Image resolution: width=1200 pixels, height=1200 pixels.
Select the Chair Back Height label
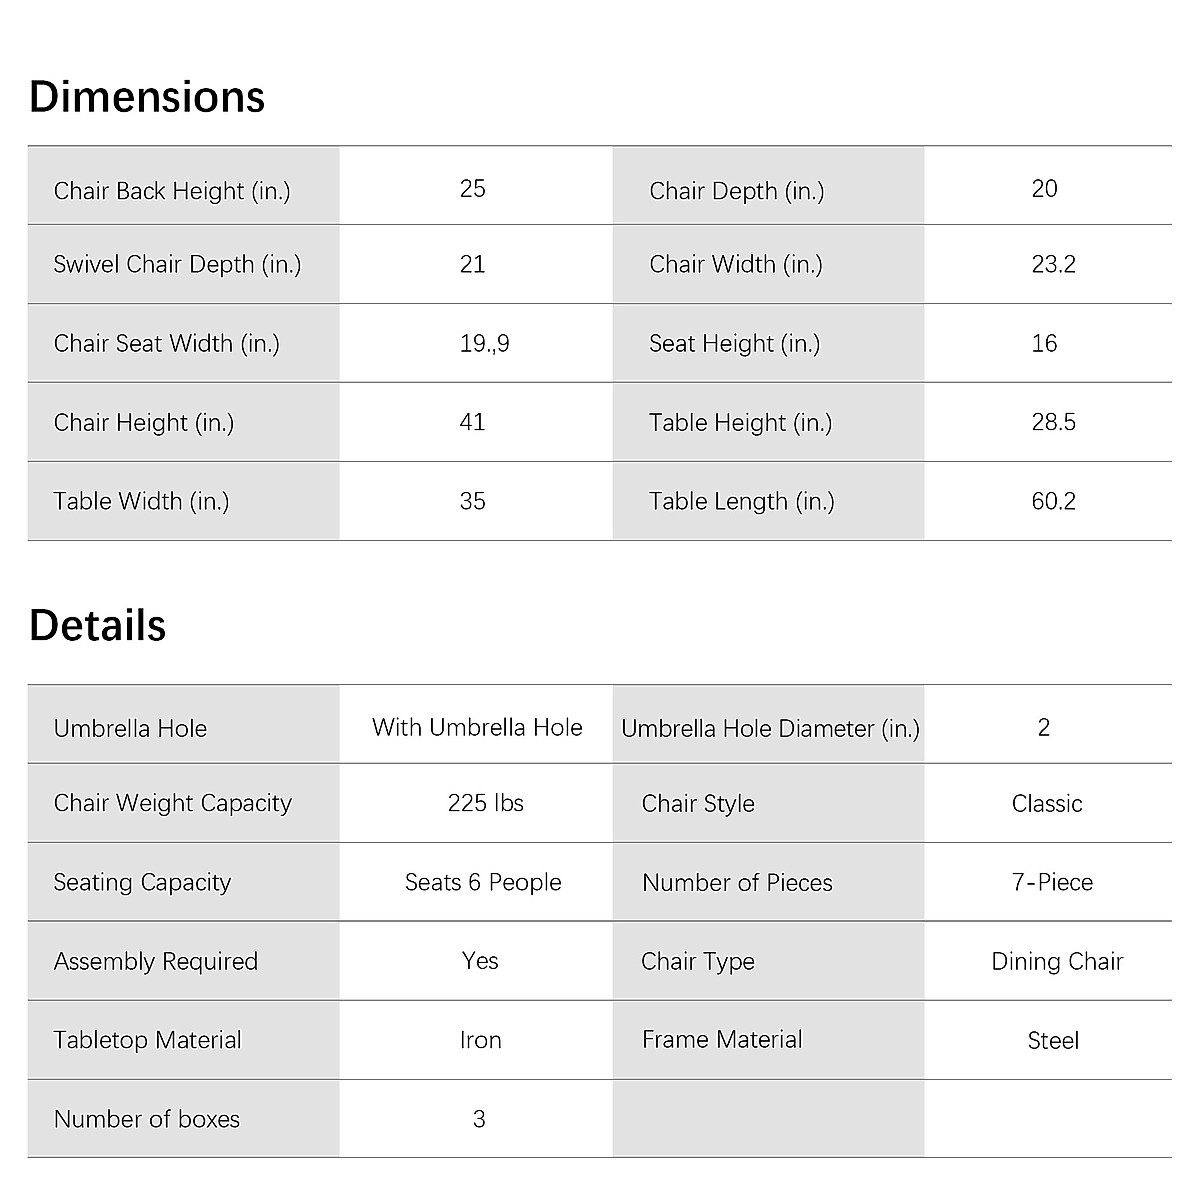[172, 190]
